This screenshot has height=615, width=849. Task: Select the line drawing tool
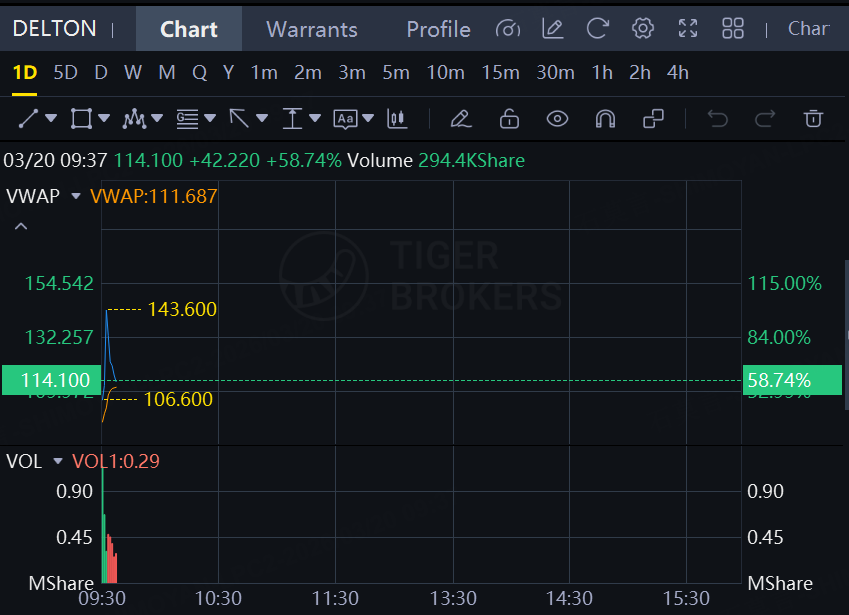(x=28, y=119)
